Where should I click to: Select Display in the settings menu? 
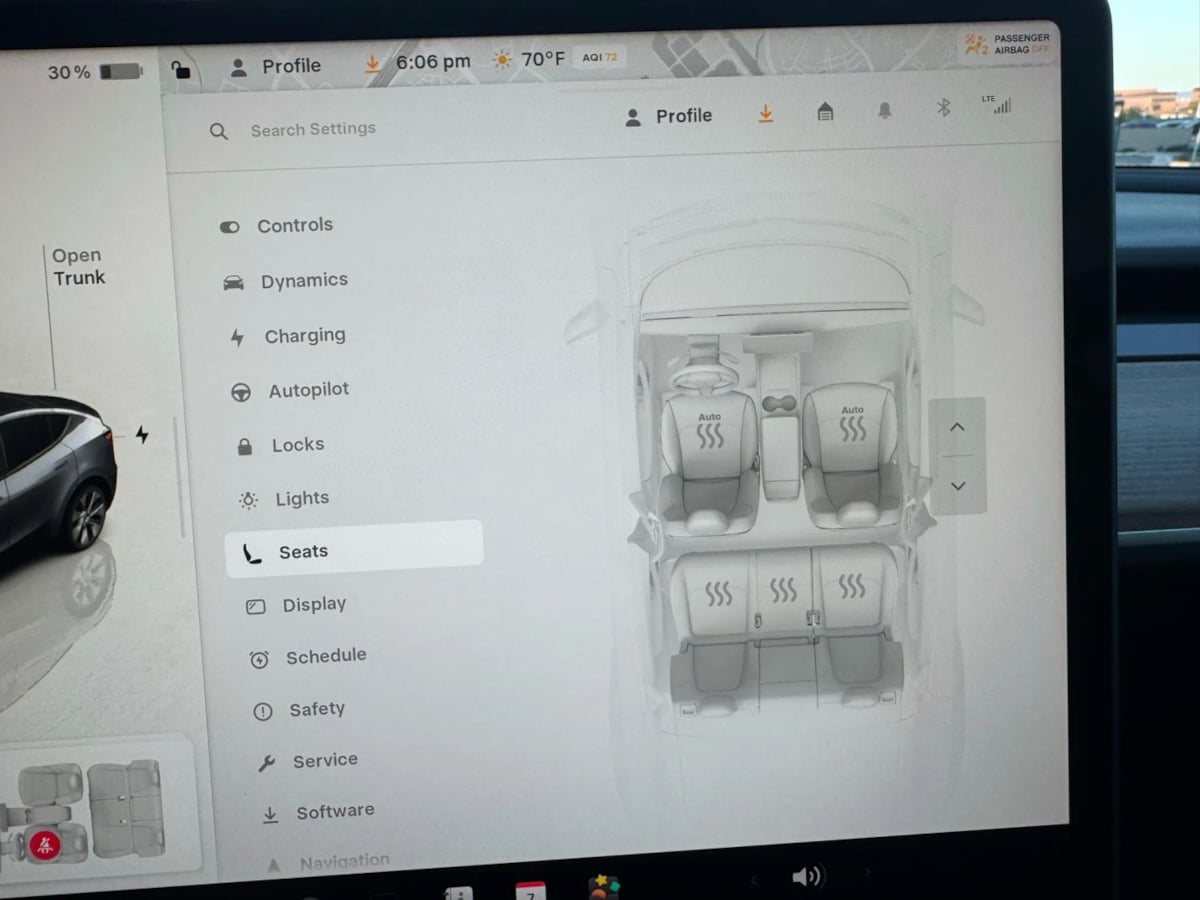coord(314,605)
